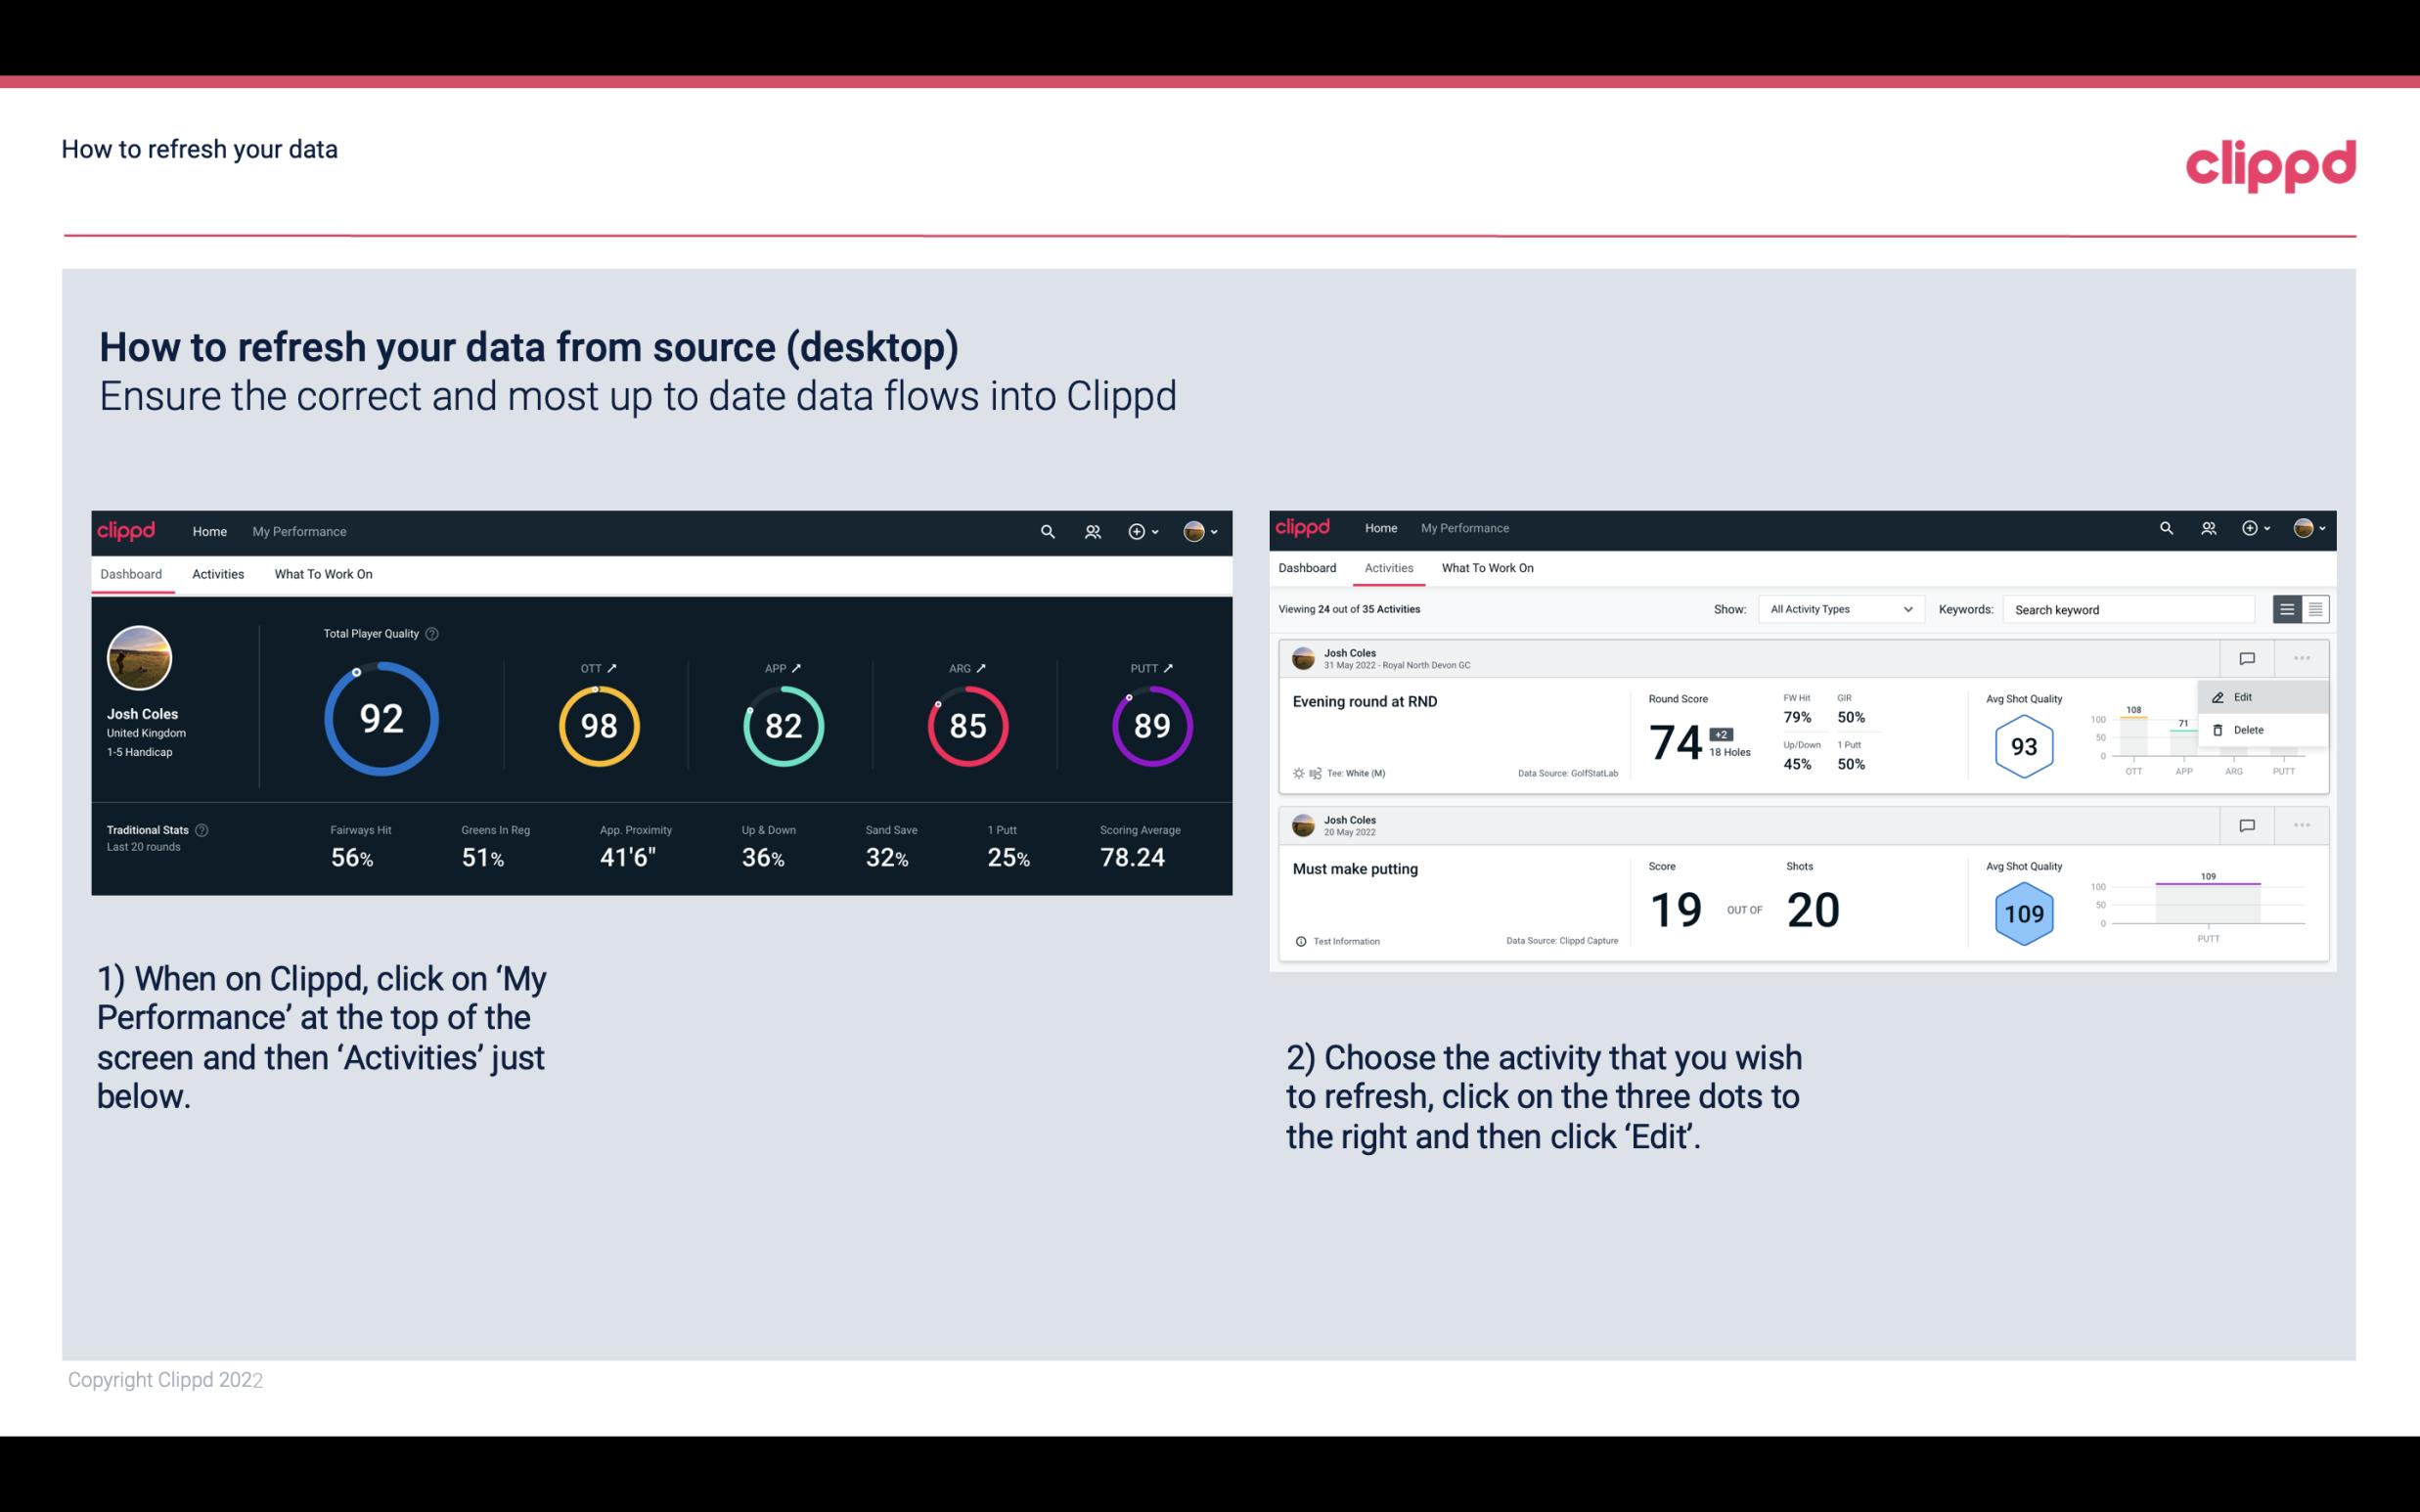Screen dimensions: 2420x1512
Task: Click the 'My Performance' navigation menu item
Action: pyautogui.click(x=296, y=531)
